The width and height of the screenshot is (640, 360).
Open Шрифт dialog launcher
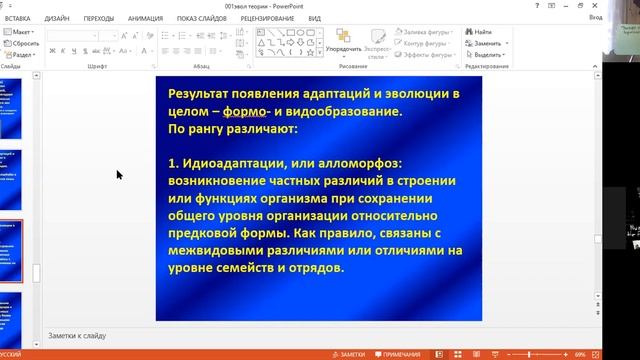tap(154, 66)
